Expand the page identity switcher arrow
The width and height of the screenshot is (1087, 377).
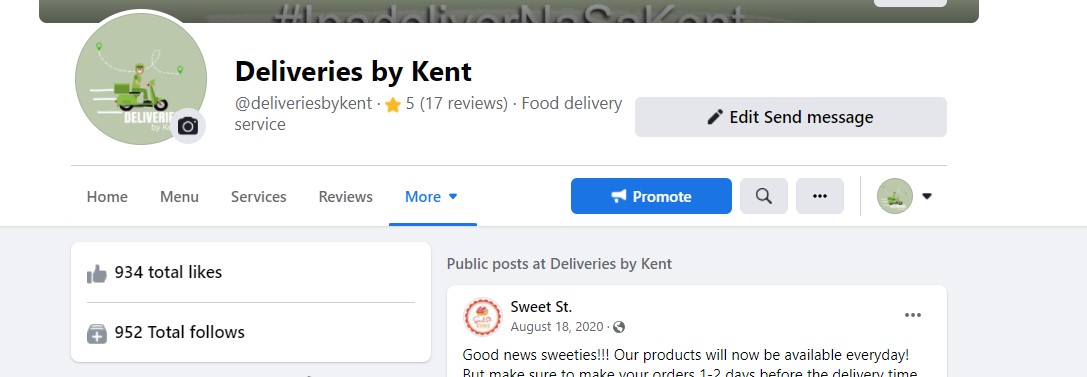click(x=927, y=196)
